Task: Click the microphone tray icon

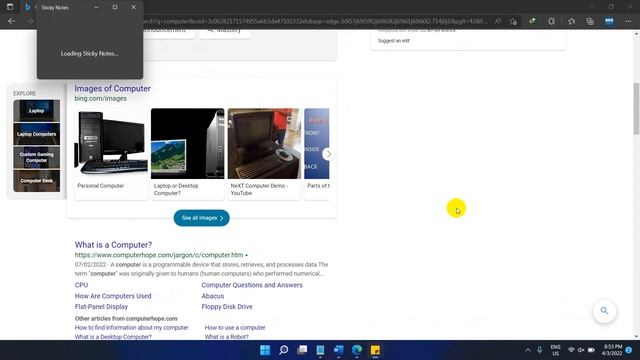Action: pos(540,350)
